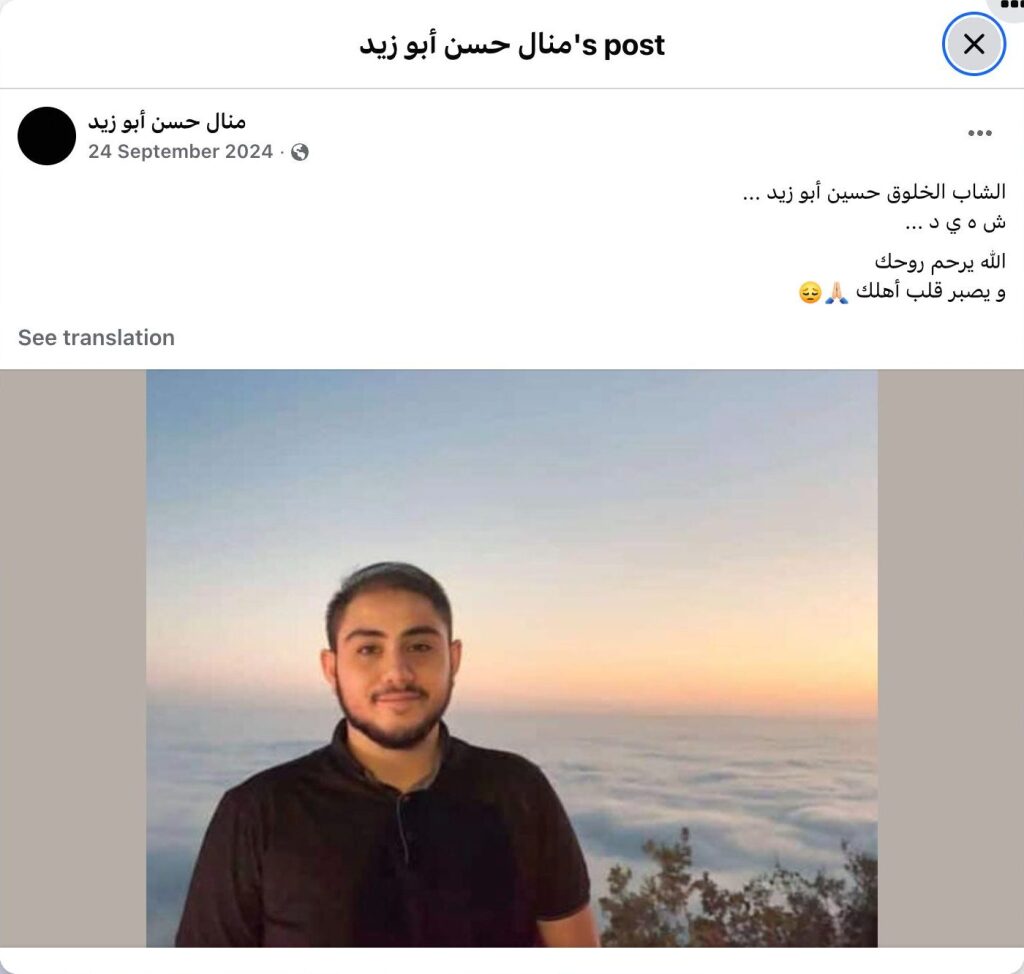Click the partially visible dots icon above close
1024x974 pixels.
pos(1011,4)
